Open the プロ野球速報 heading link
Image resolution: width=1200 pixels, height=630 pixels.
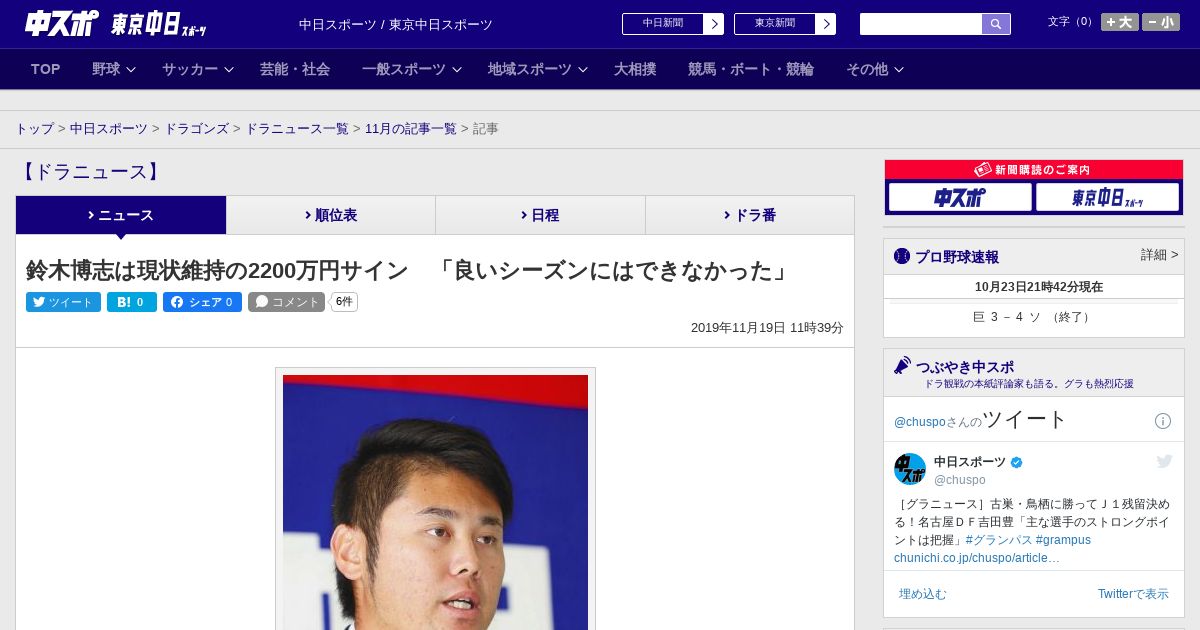[957, 257]
